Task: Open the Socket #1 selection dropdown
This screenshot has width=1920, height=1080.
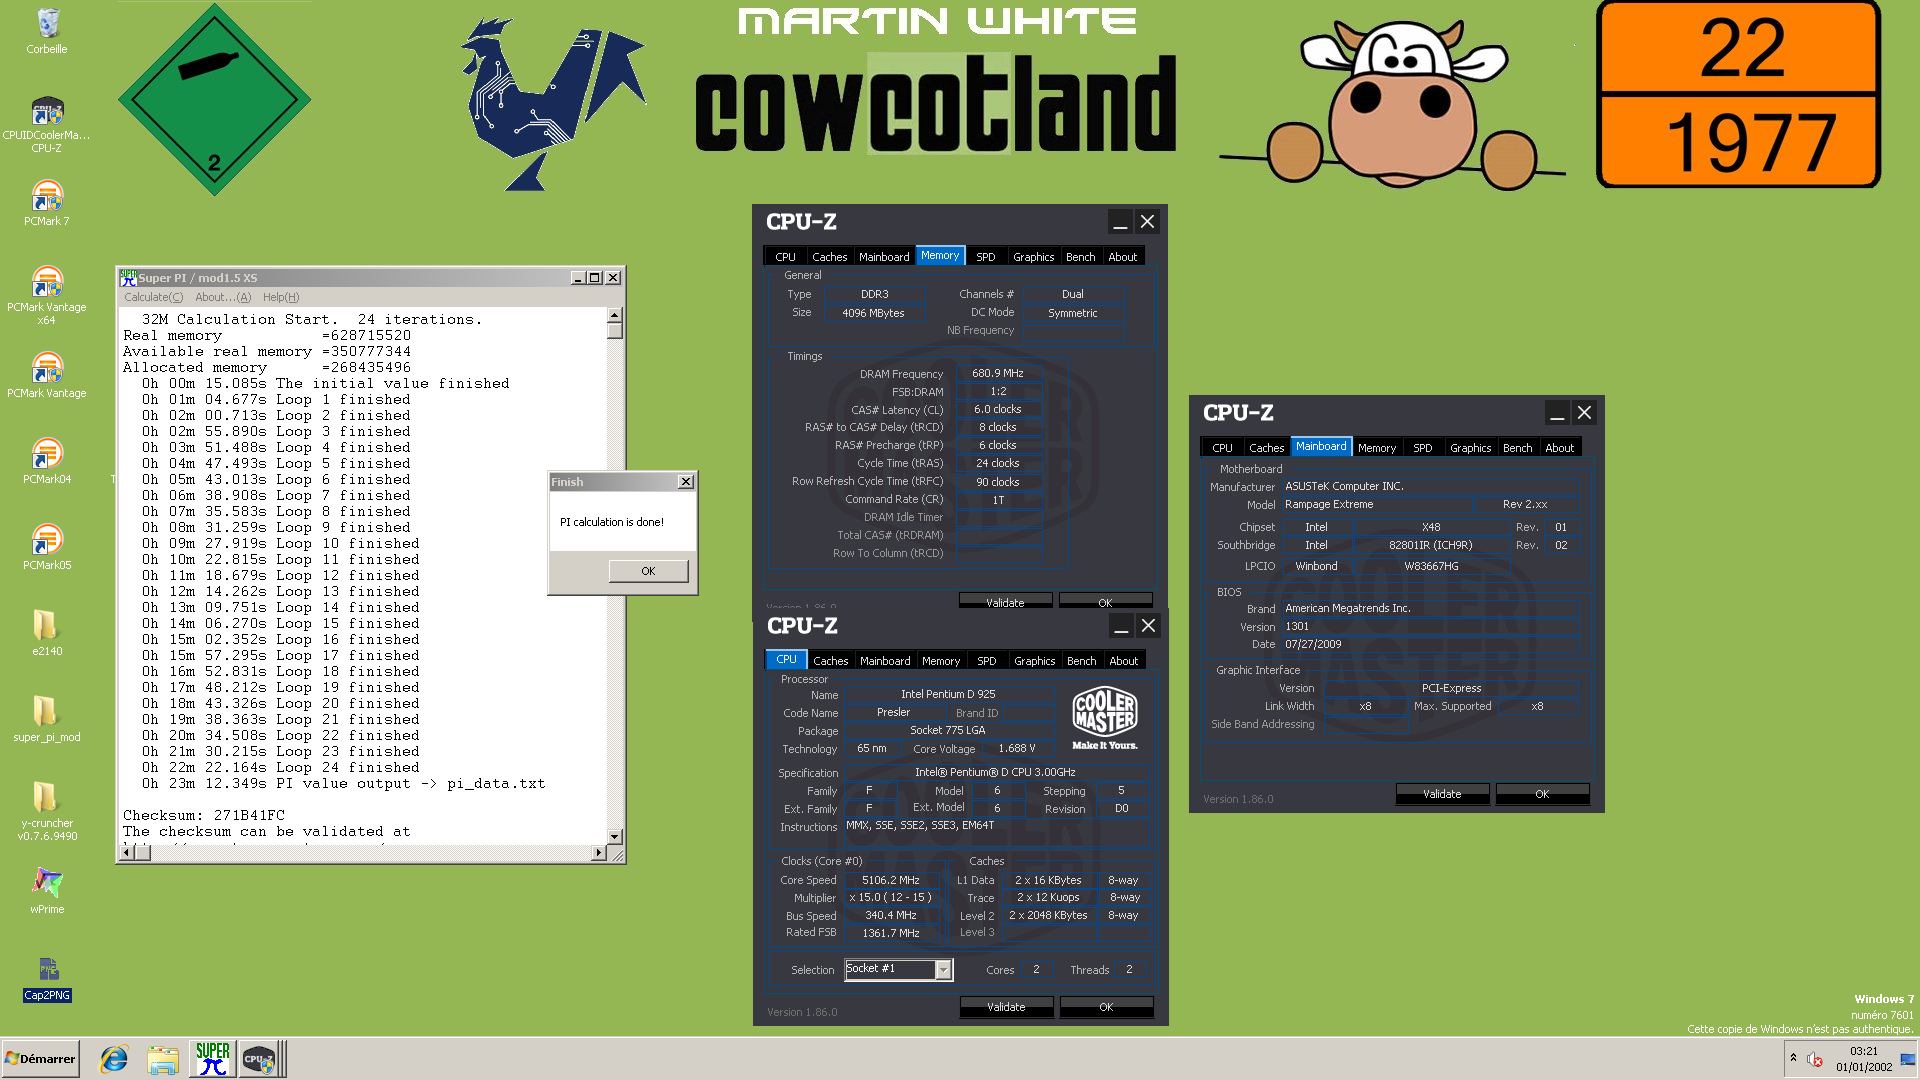Action: pyautogui.click(x=942, y=970)
